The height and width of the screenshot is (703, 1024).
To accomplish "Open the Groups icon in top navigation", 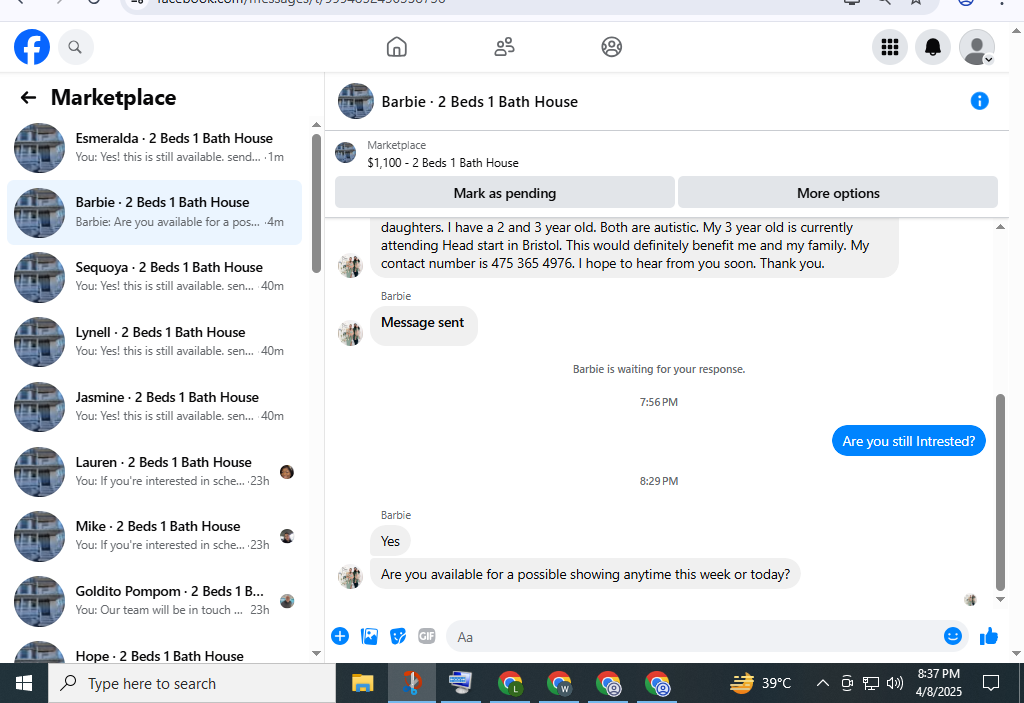I will (611, 47).
